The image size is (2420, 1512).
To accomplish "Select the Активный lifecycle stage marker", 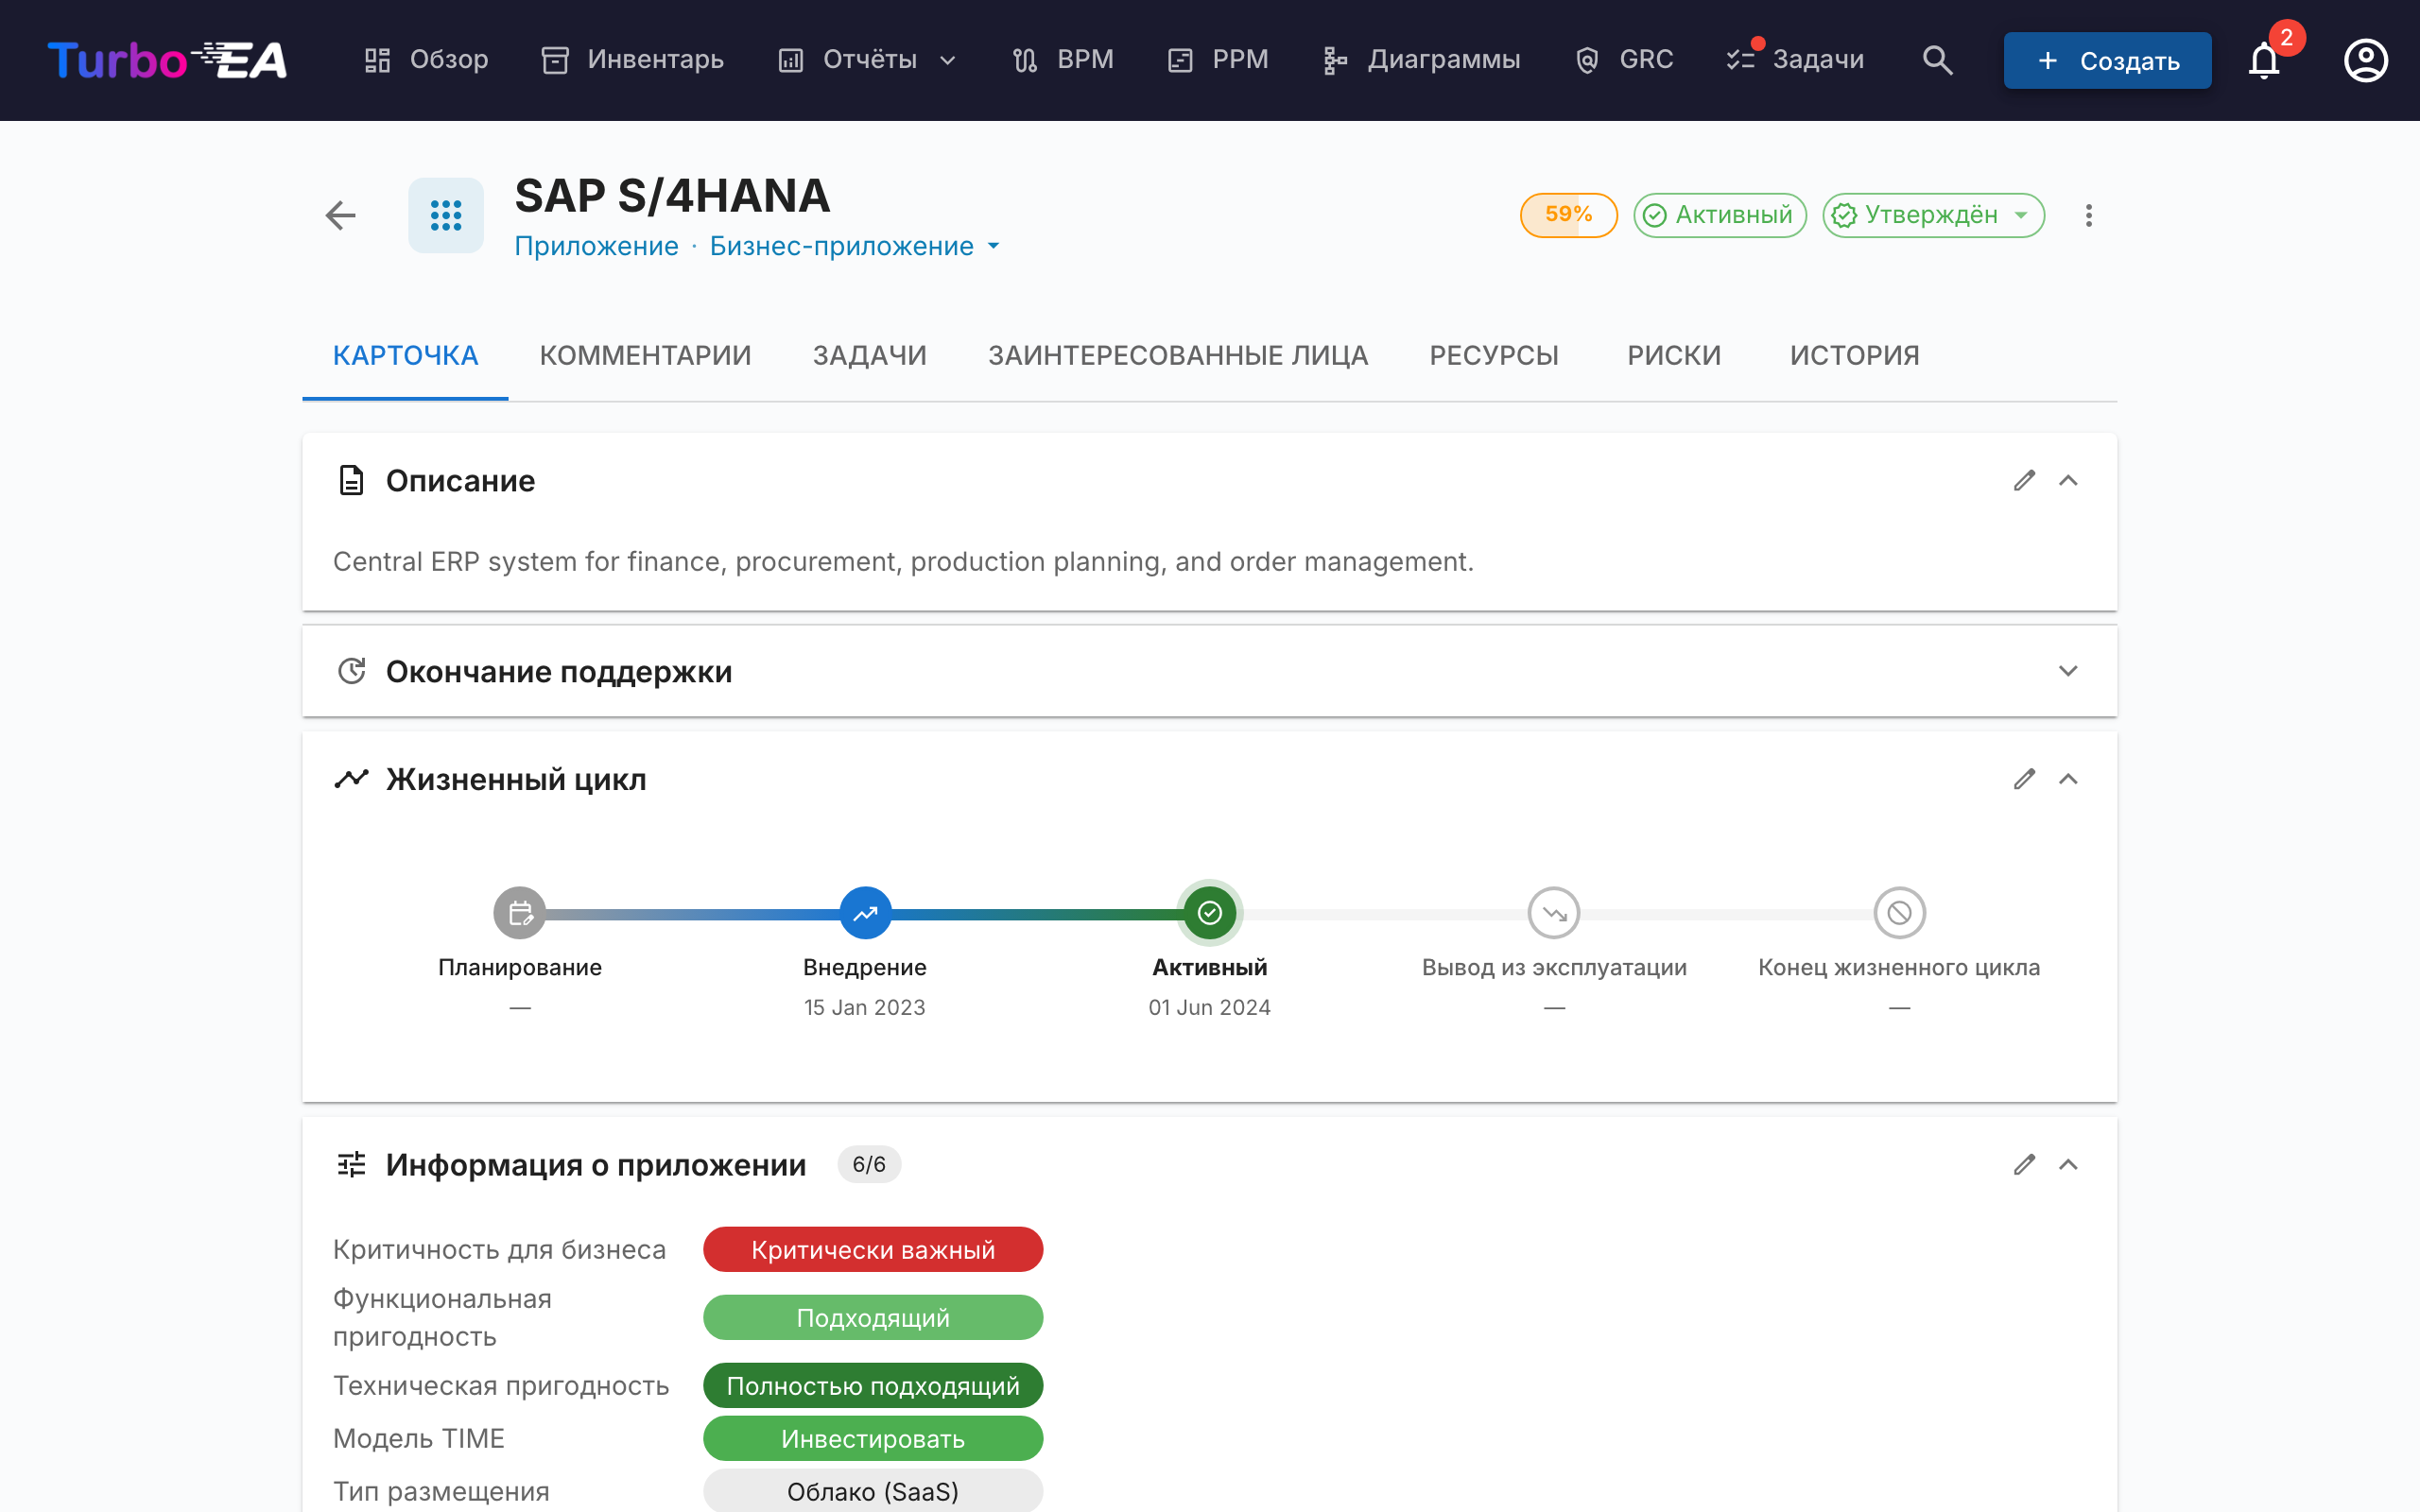I will [x=1210, y=913].
